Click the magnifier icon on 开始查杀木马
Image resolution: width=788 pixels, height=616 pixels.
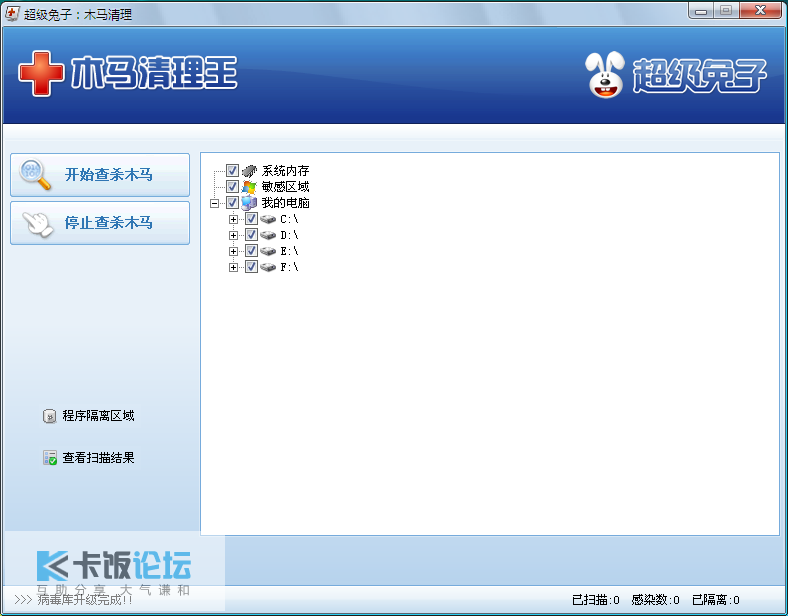tap(35, 174)
